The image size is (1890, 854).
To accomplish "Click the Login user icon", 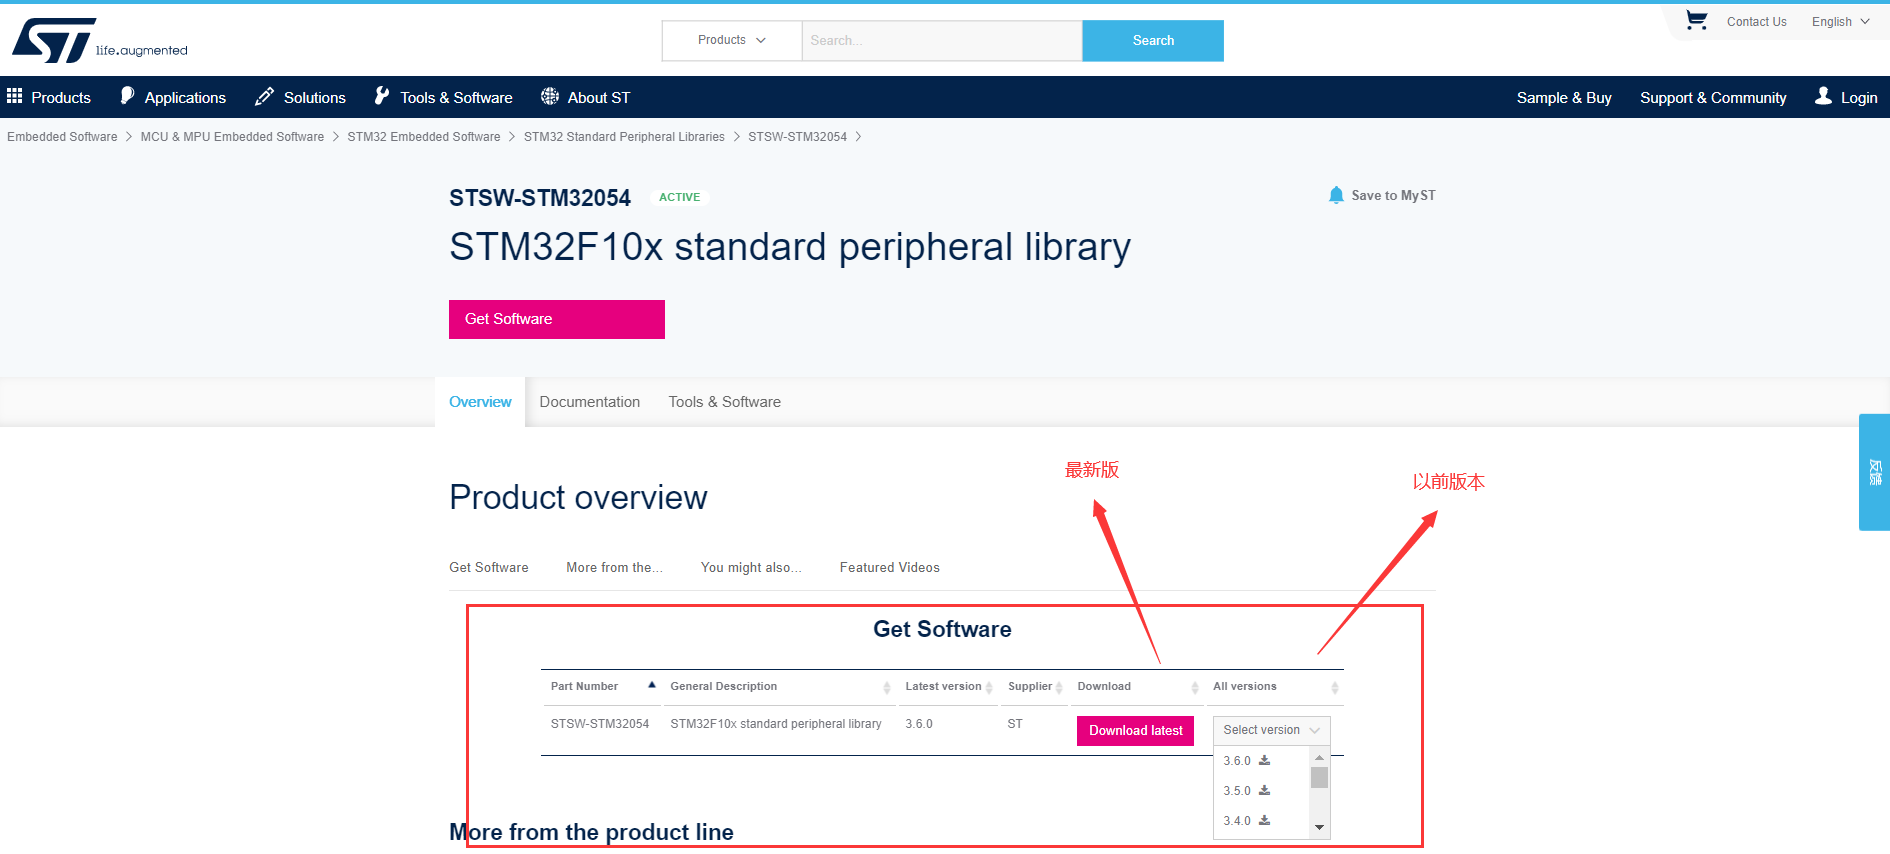I will point(1824,96).
